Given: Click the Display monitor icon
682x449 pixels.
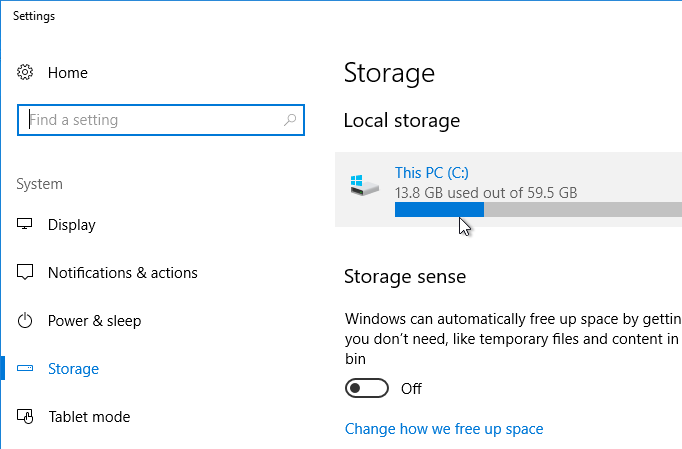Looking at the screenshot, I should coord(26,225).
